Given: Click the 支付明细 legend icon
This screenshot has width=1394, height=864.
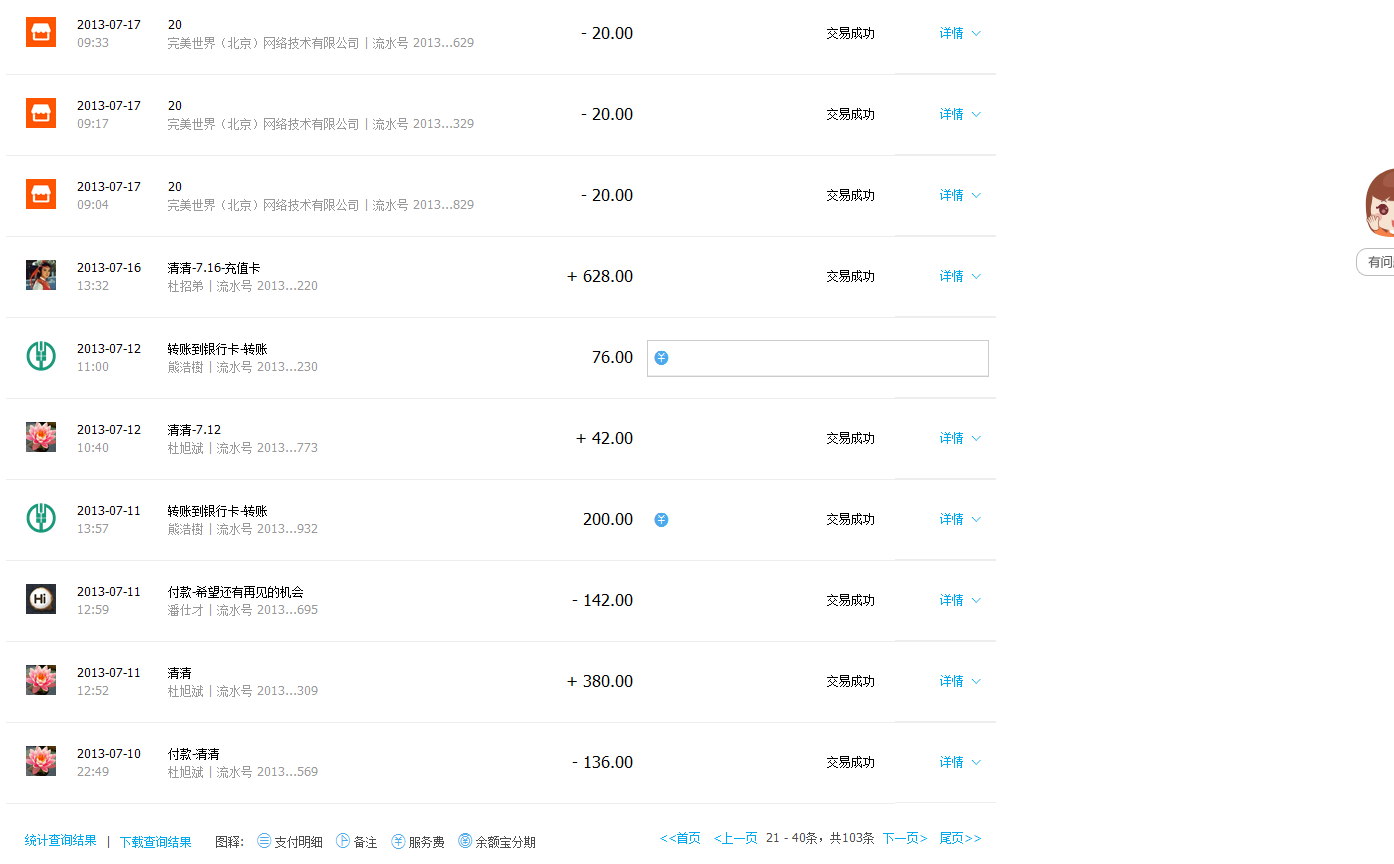Looking at the screenshot, I should [264, 841].
